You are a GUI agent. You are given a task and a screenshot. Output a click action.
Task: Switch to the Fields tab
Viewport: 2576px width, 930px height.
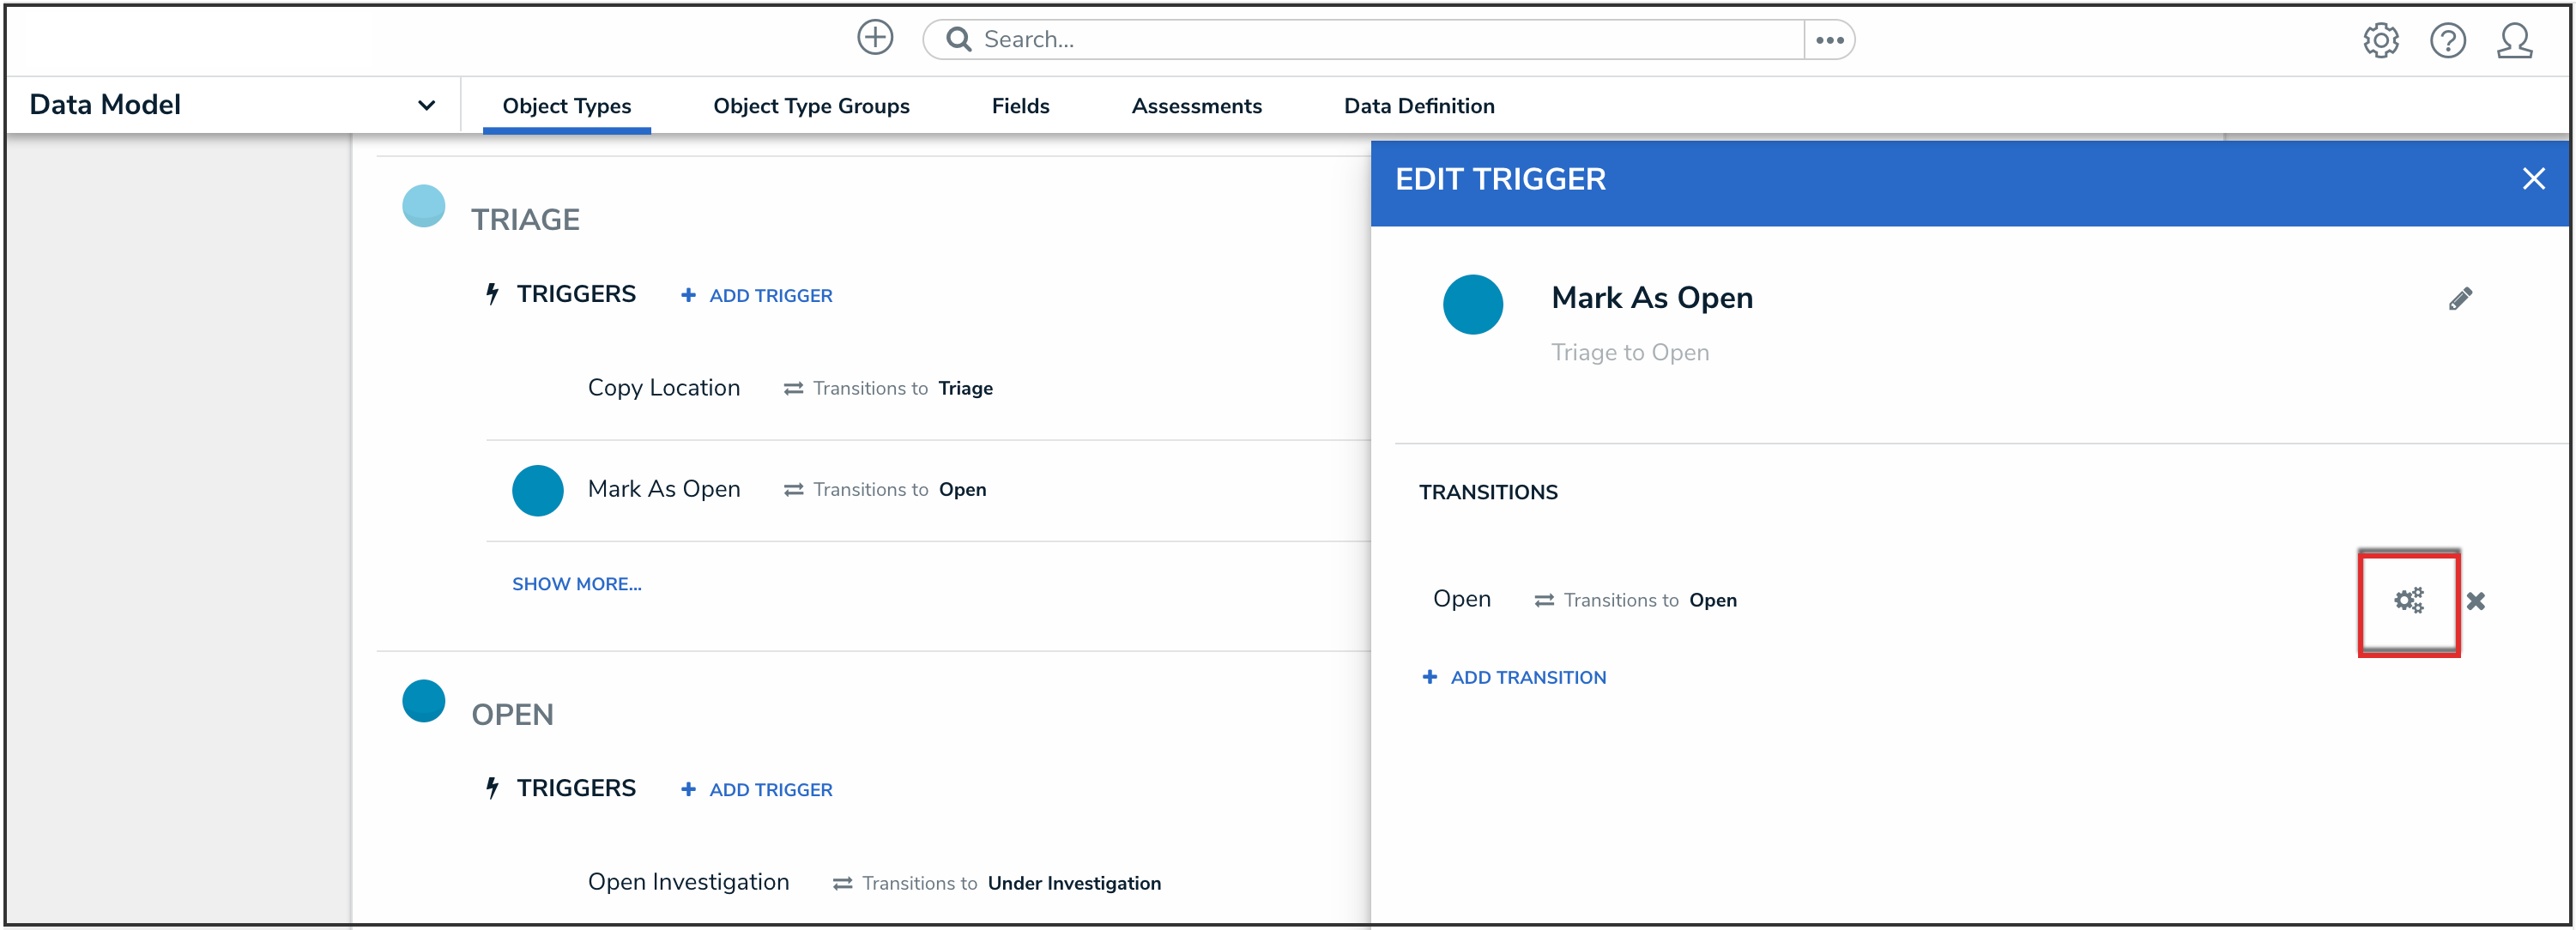pyautogui.click(x=1019, y=106)
